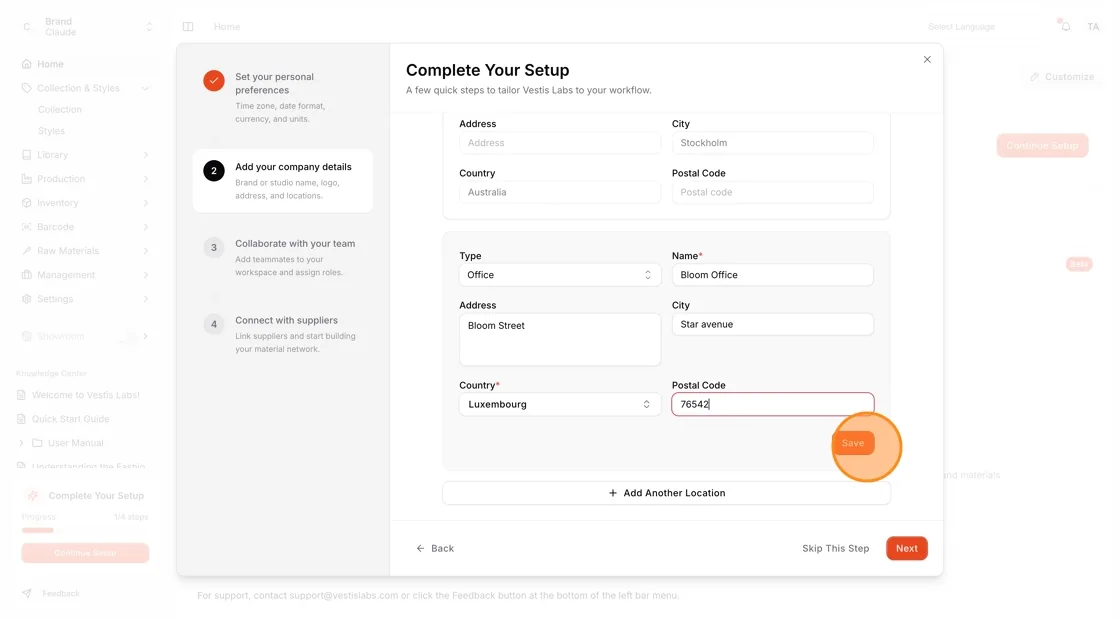Select step Collaborate with your team
This screenshot has height=619, width=1120.
pyautogui.click(x=283, y=257)
